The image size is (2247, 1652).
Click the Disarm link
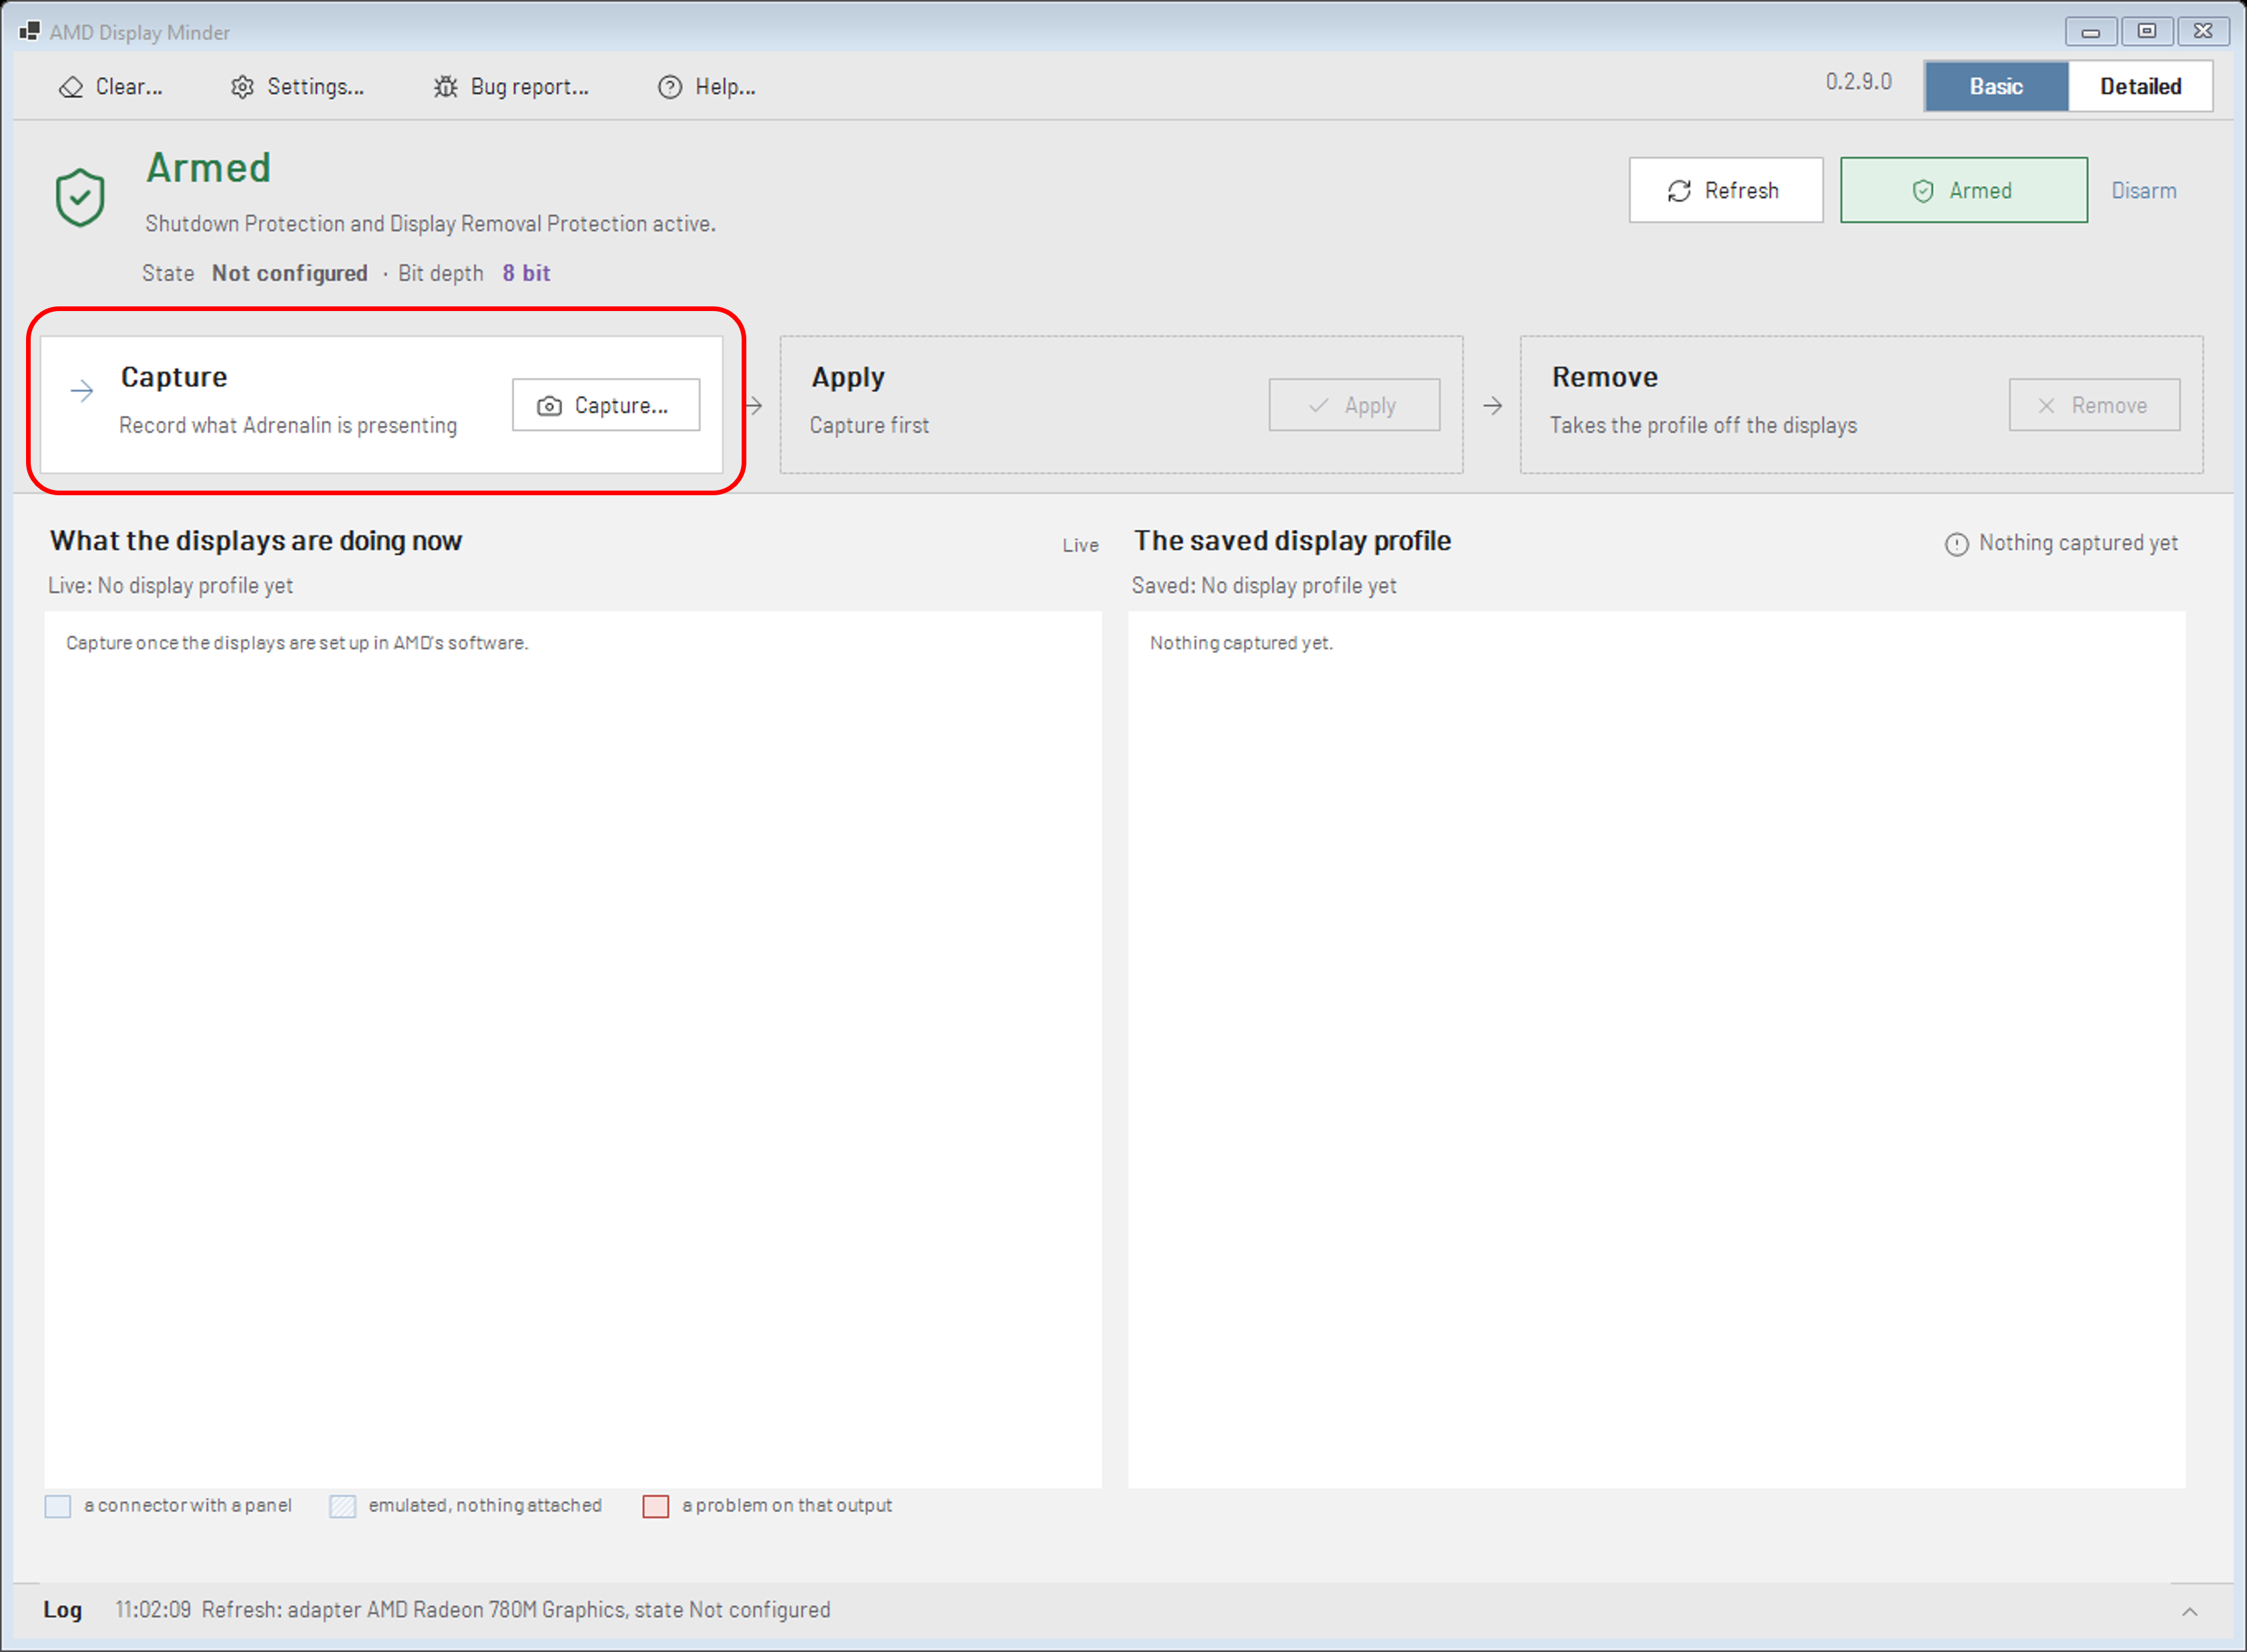tap(2143, 190)
